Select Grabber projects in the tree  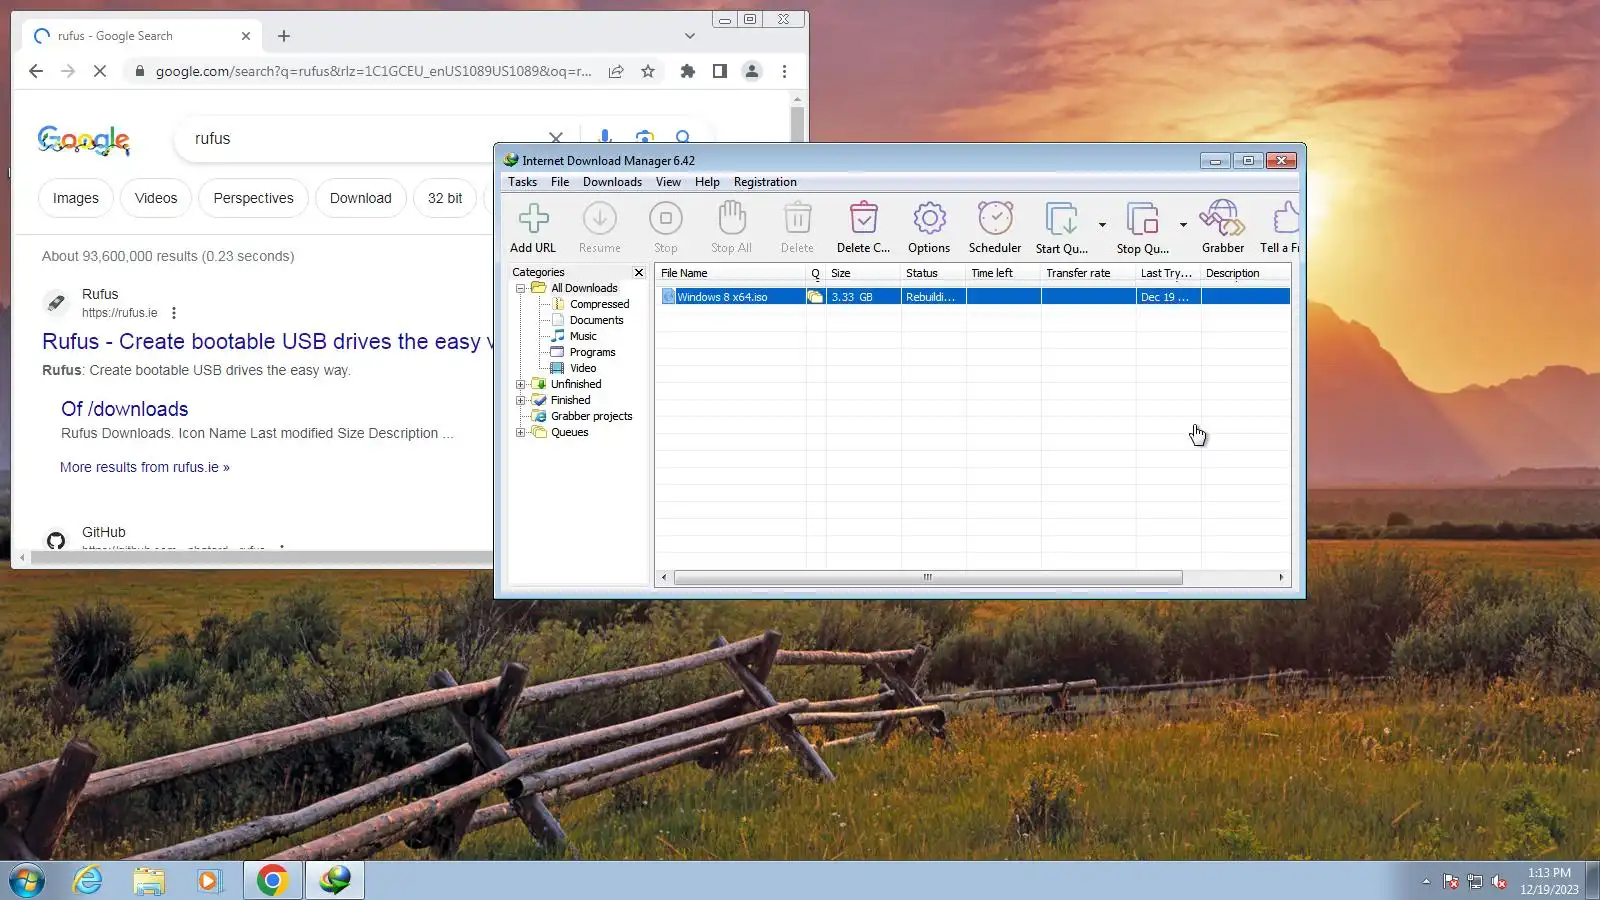(591, 416)
